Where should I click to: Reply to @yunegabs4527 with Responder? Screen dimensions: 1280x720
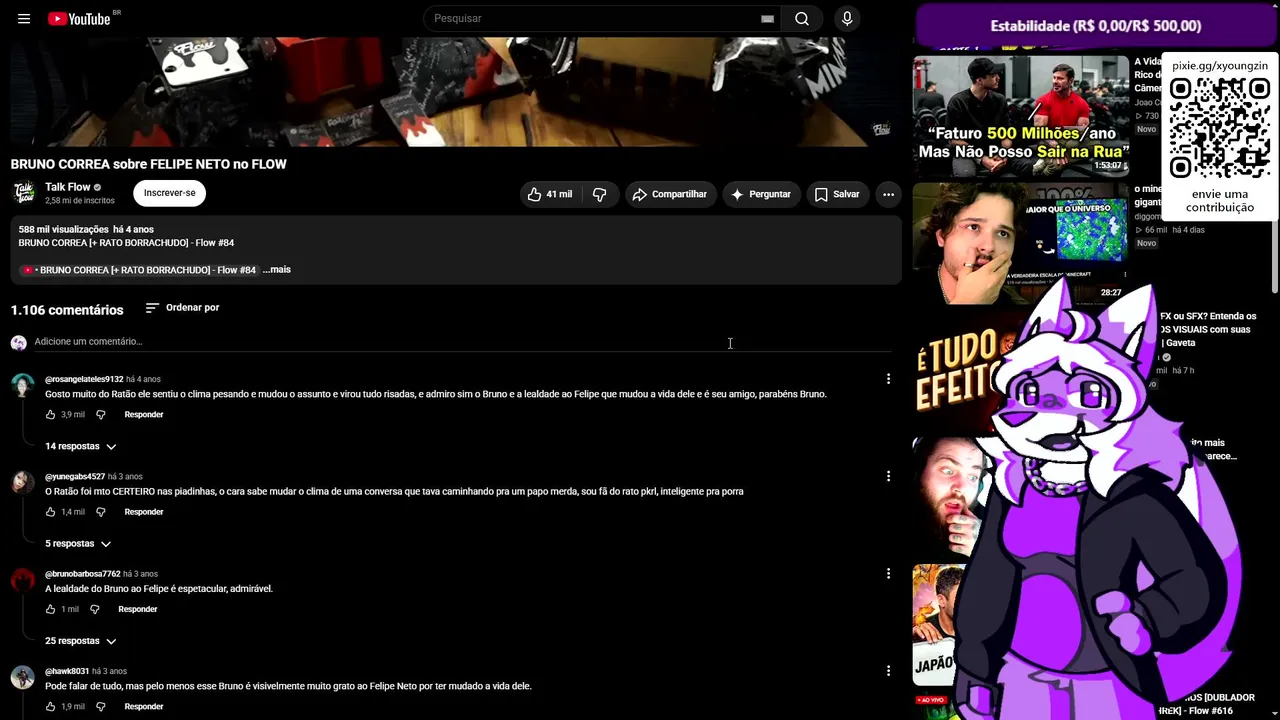(144, 512)
